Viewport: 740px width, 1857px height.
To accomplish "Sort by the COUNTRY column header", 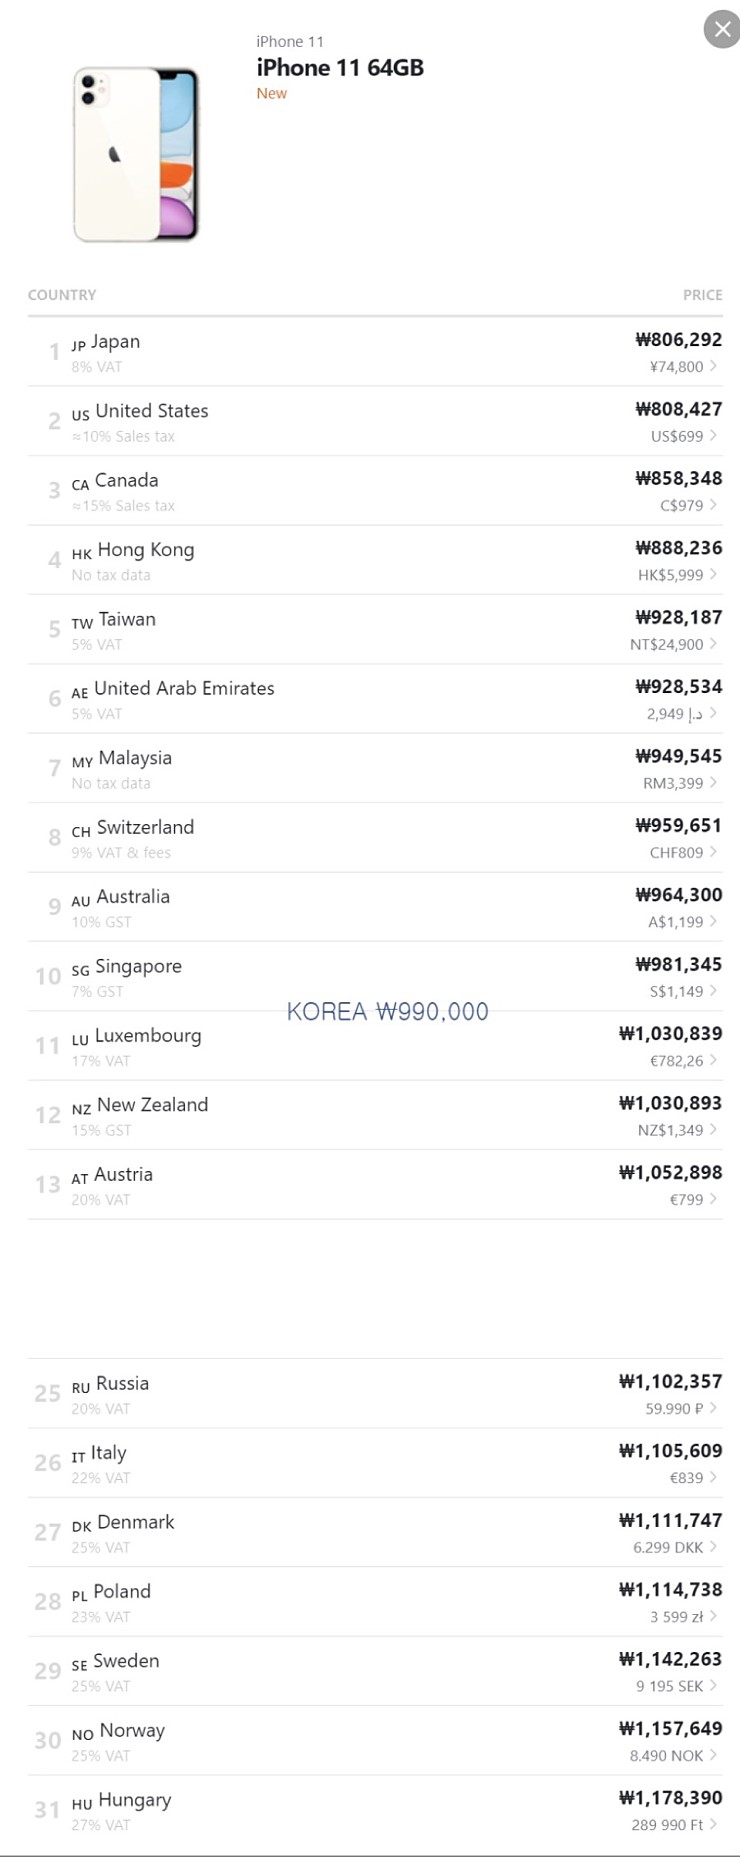I will click(62, 295).
